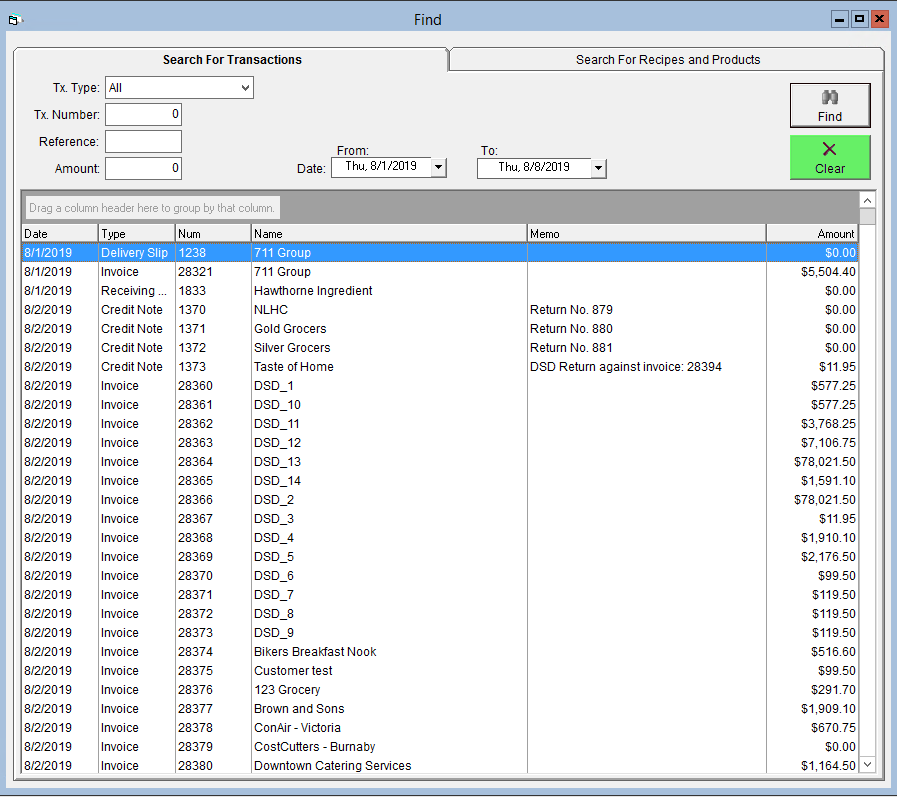This screenshot has width=897, height=797.
Task: Select the Customer test invoice
Action: coord(439,671)
